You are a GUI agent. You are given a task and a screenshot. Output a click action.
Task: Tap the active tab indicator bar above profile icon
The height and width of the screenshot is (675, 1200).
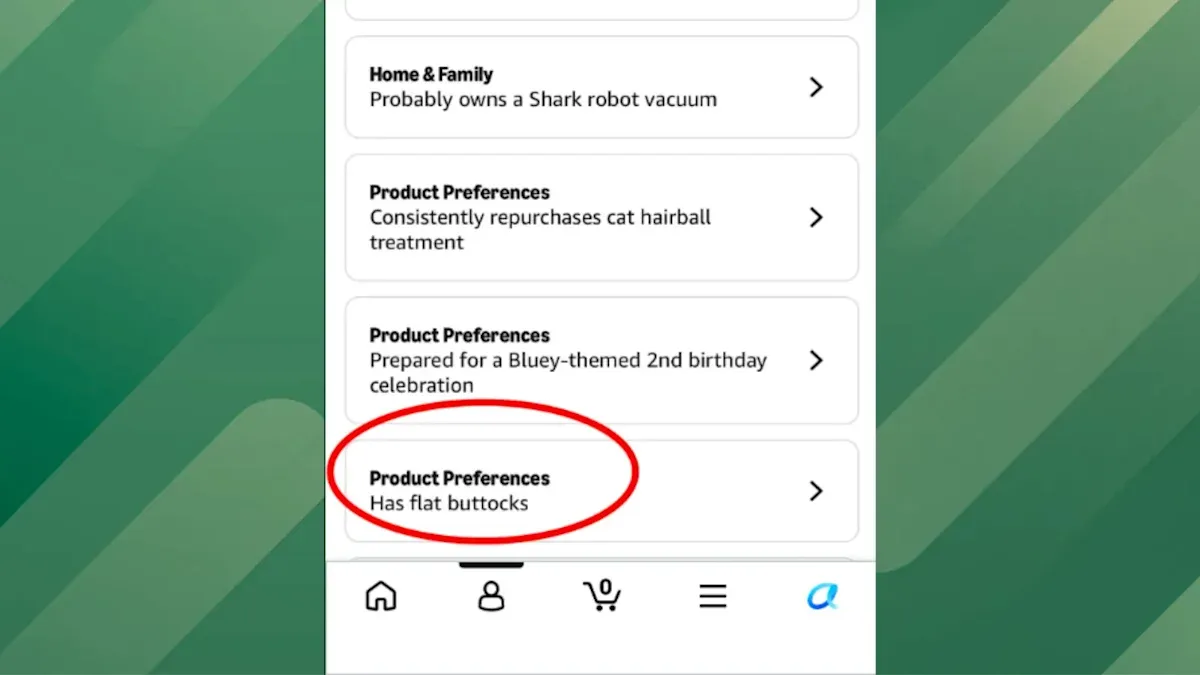(491, 565)
